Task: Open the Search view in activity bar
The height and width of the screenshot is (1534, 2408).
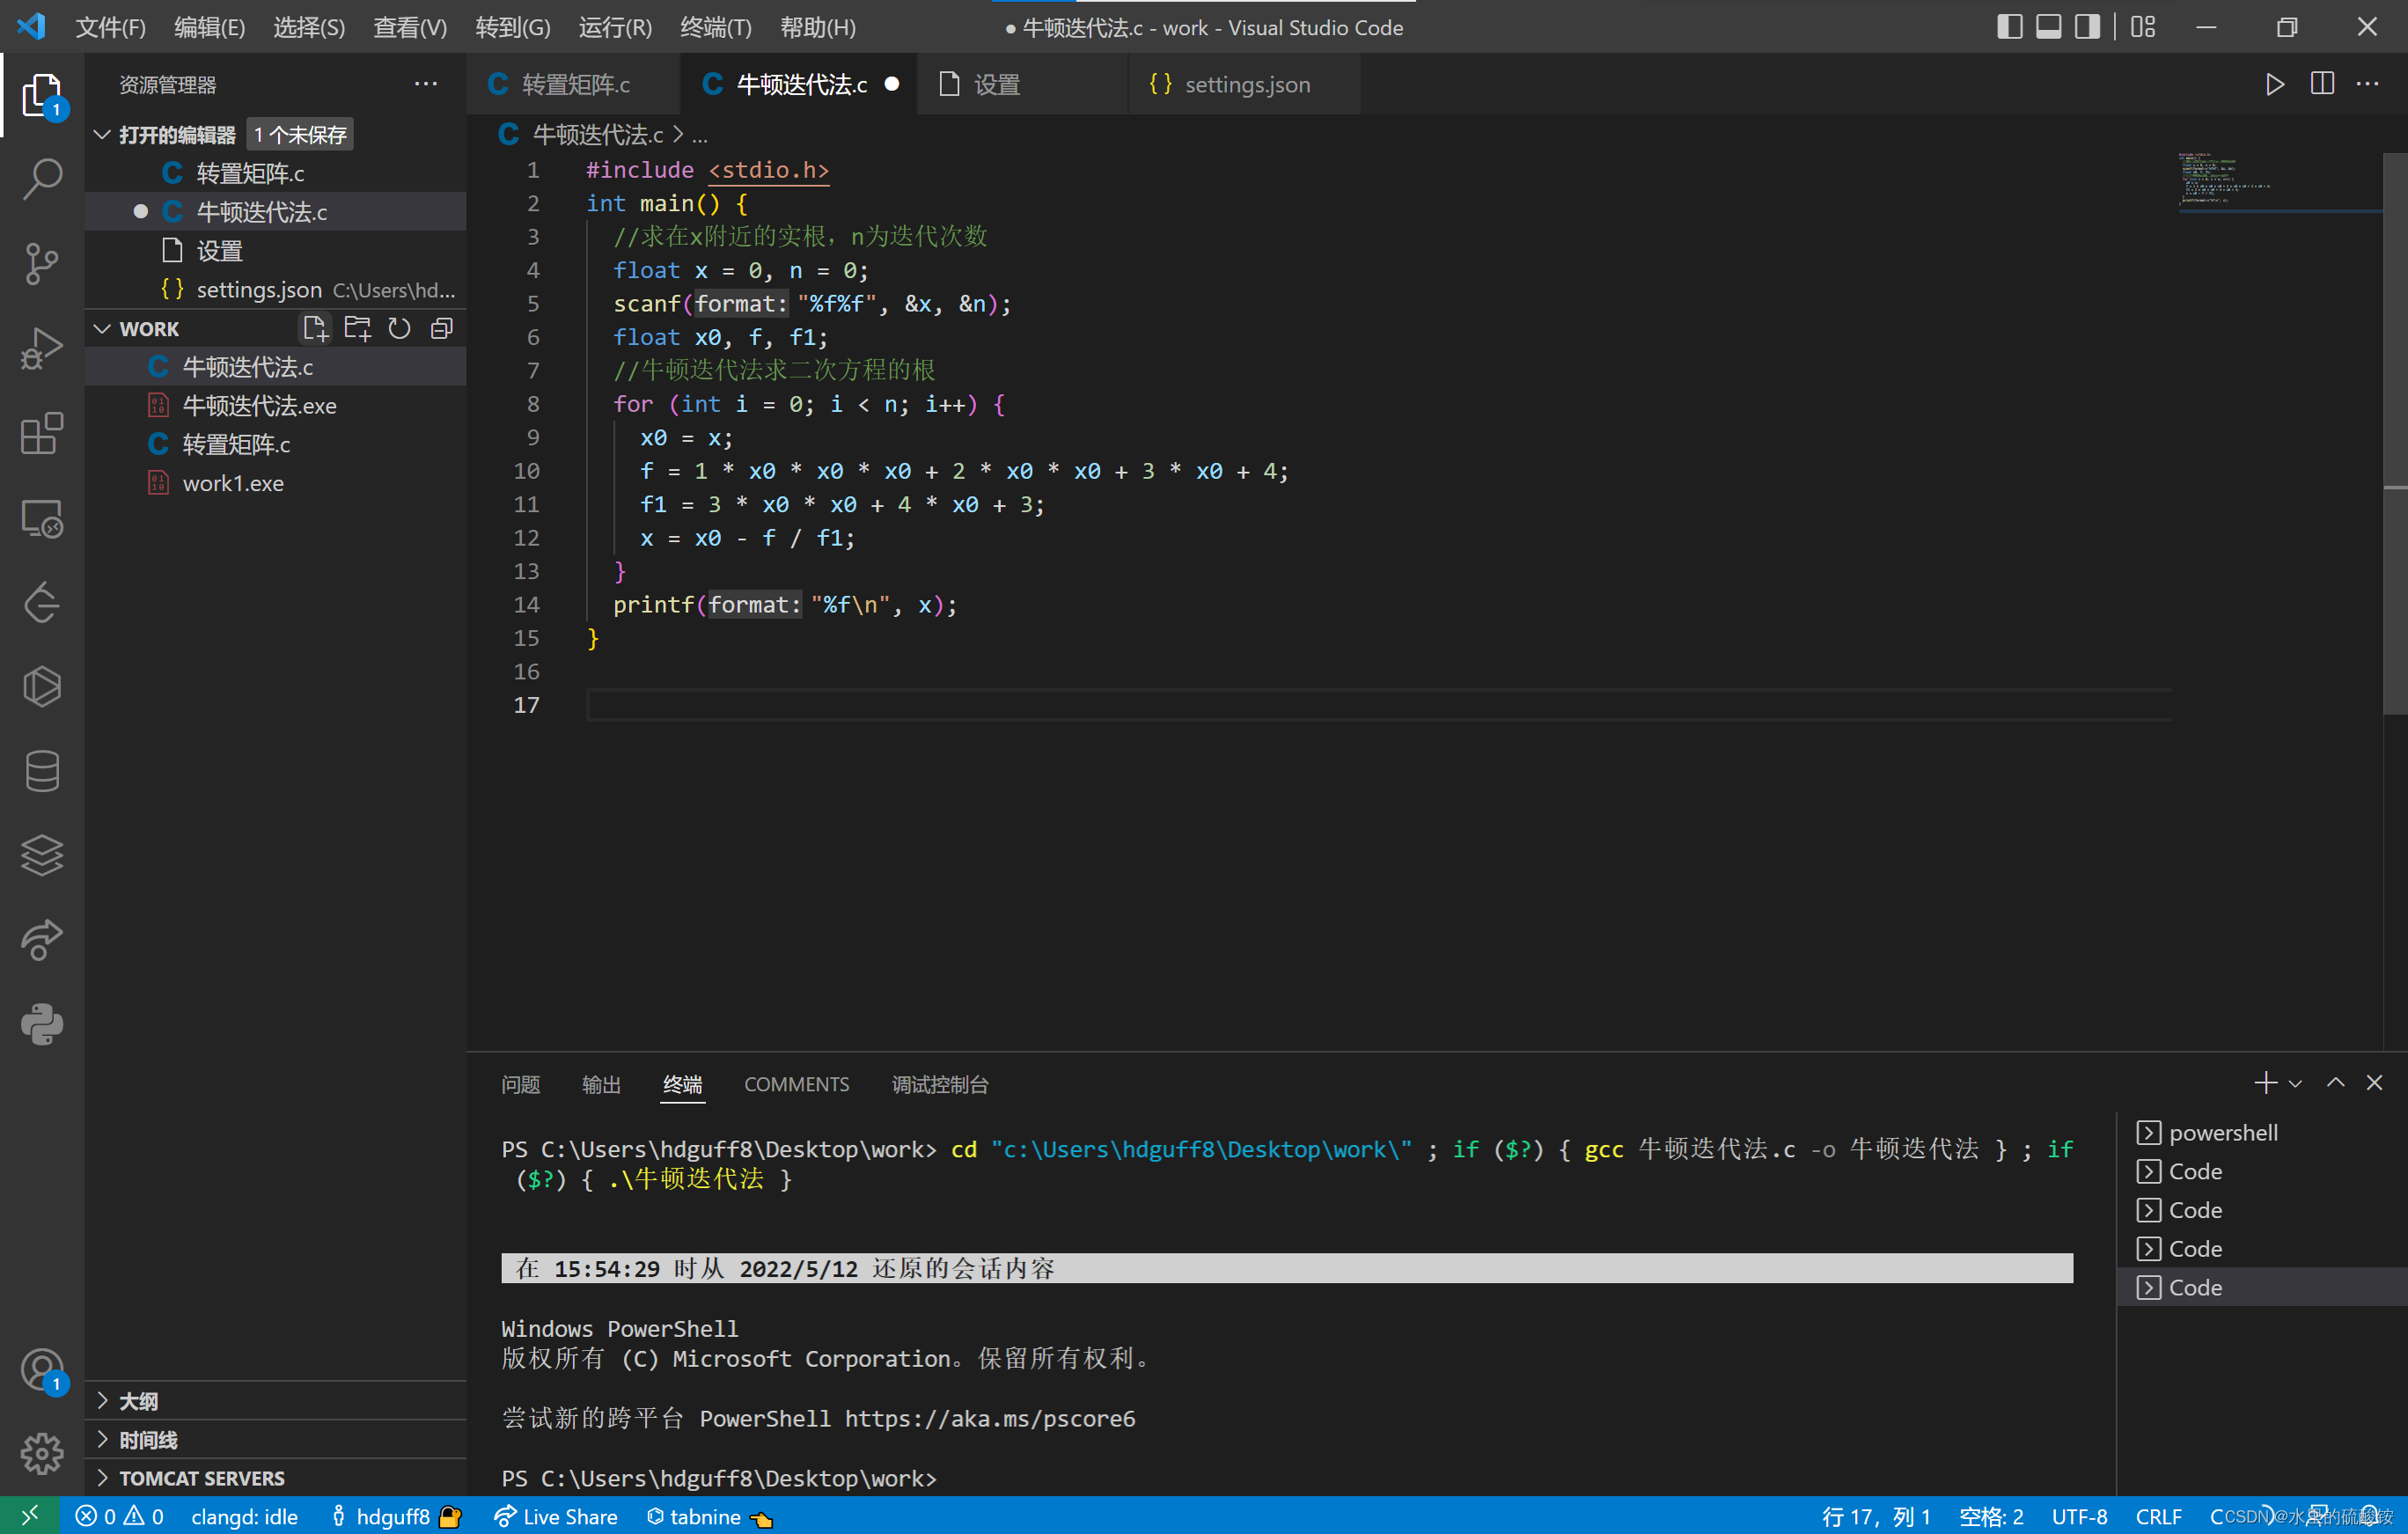Action: (x=41, y=178)
